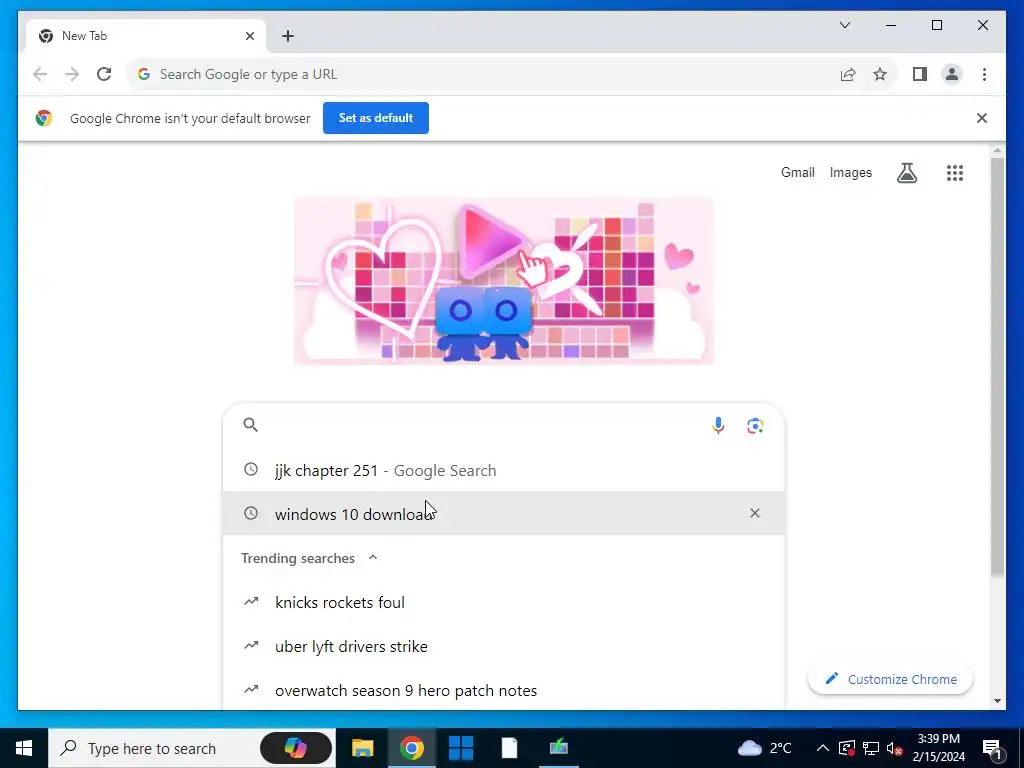1024x768 pixels.
Task: Open Copilot from the taskbar
Action: coord(295,748)
